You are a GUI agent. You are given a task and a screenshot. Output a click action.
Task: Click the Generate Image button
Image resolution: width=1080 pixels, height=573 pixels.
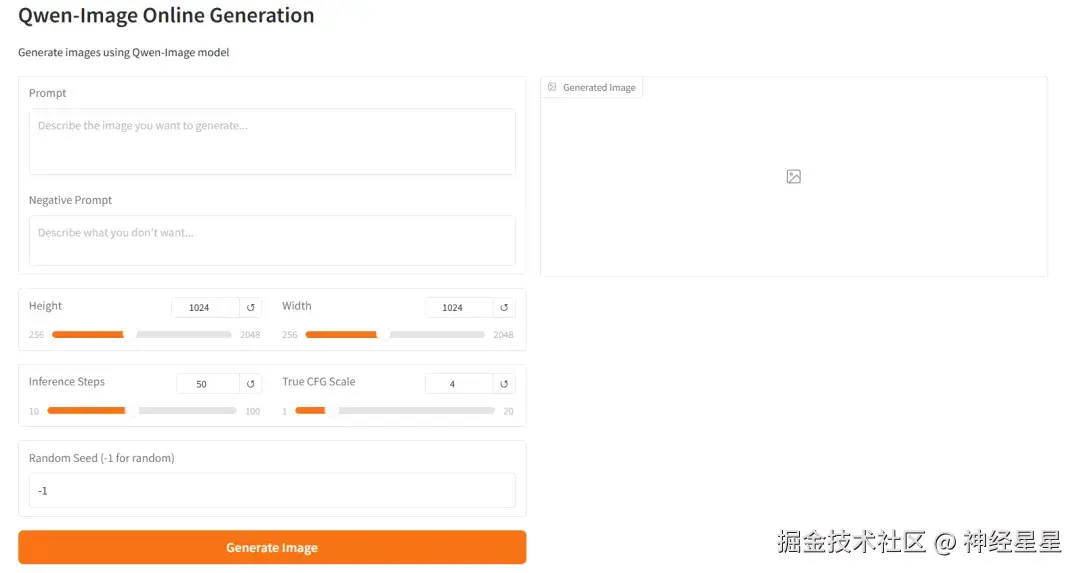click(272, 547)
